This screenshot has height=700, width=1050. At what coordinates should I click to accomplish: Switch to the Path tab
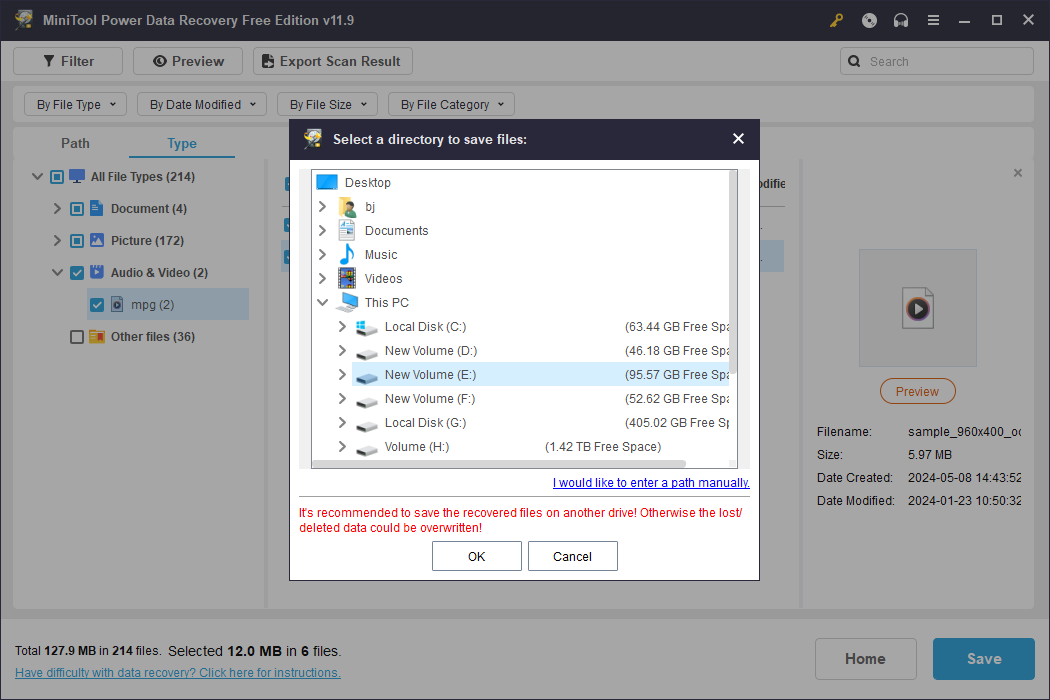[75, 143]
